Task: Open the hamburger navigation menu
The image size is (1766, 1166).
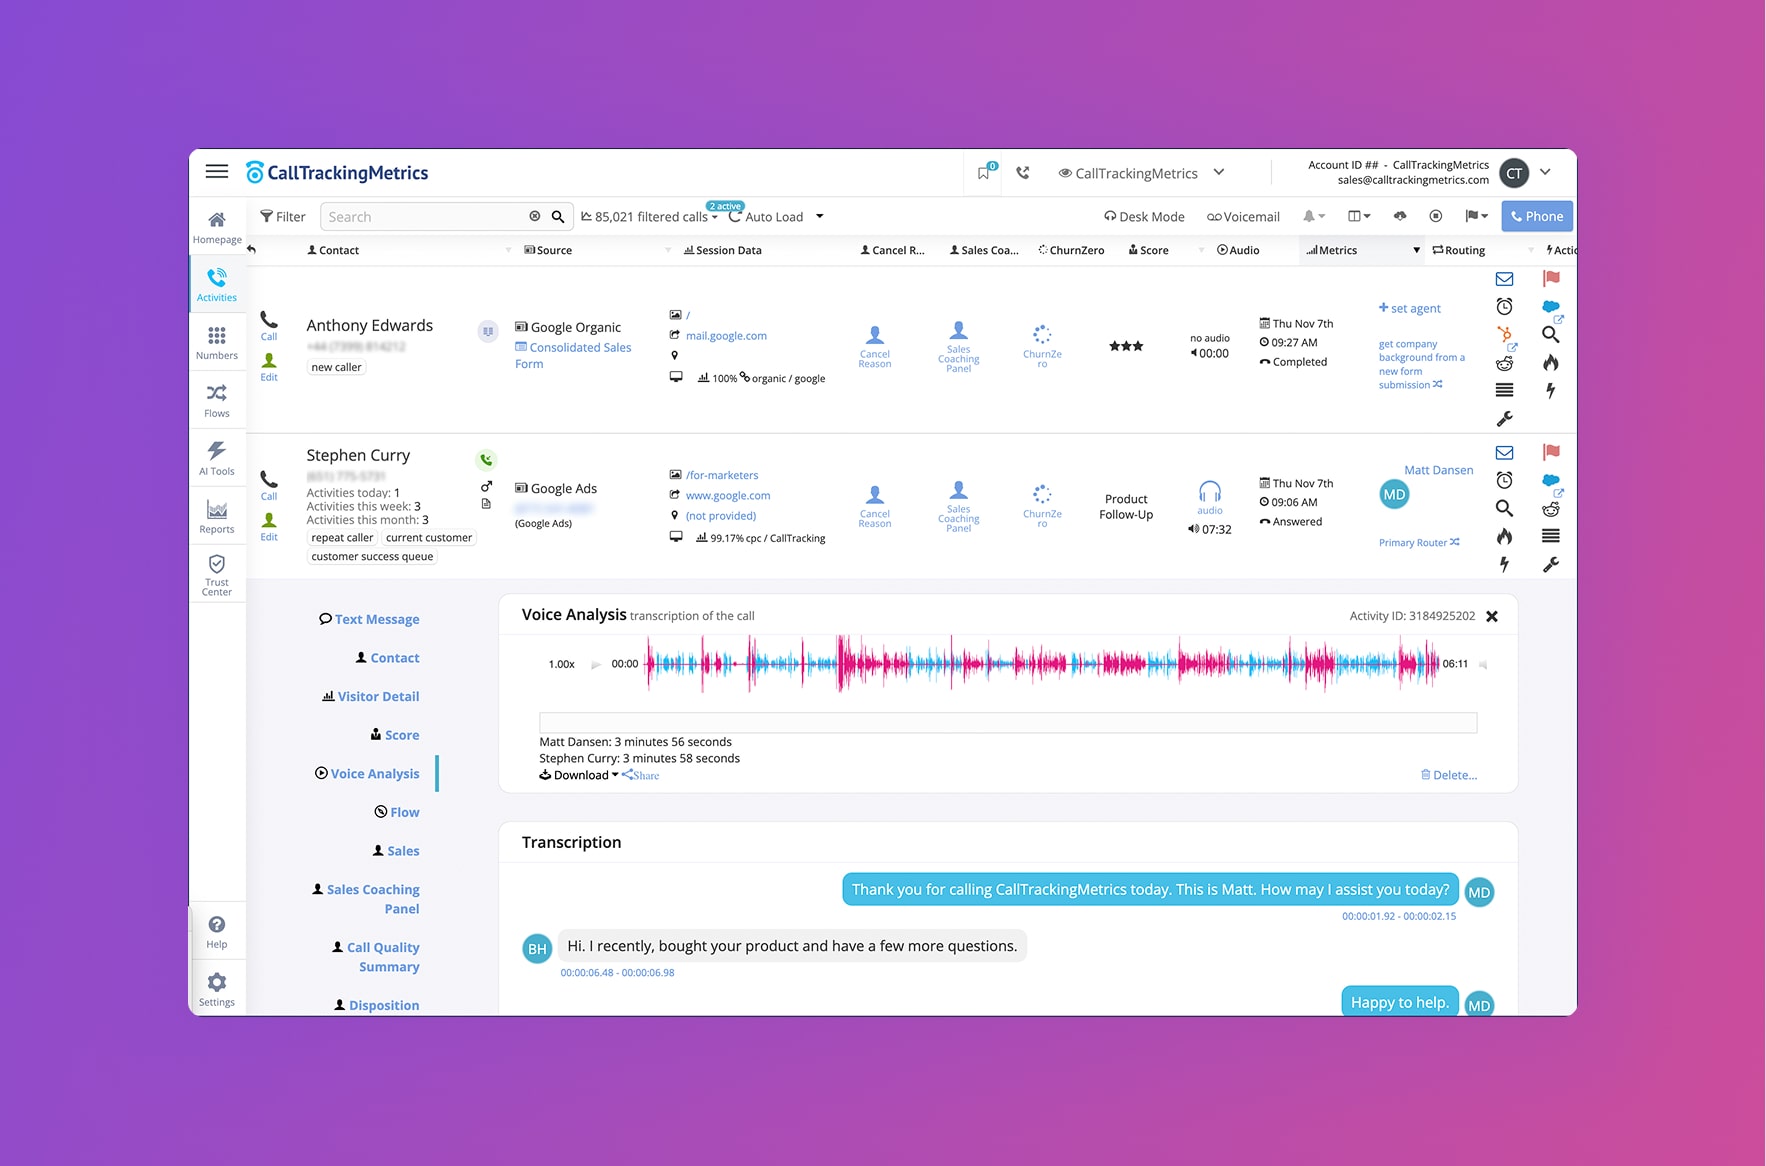Action: pos(217,172)
